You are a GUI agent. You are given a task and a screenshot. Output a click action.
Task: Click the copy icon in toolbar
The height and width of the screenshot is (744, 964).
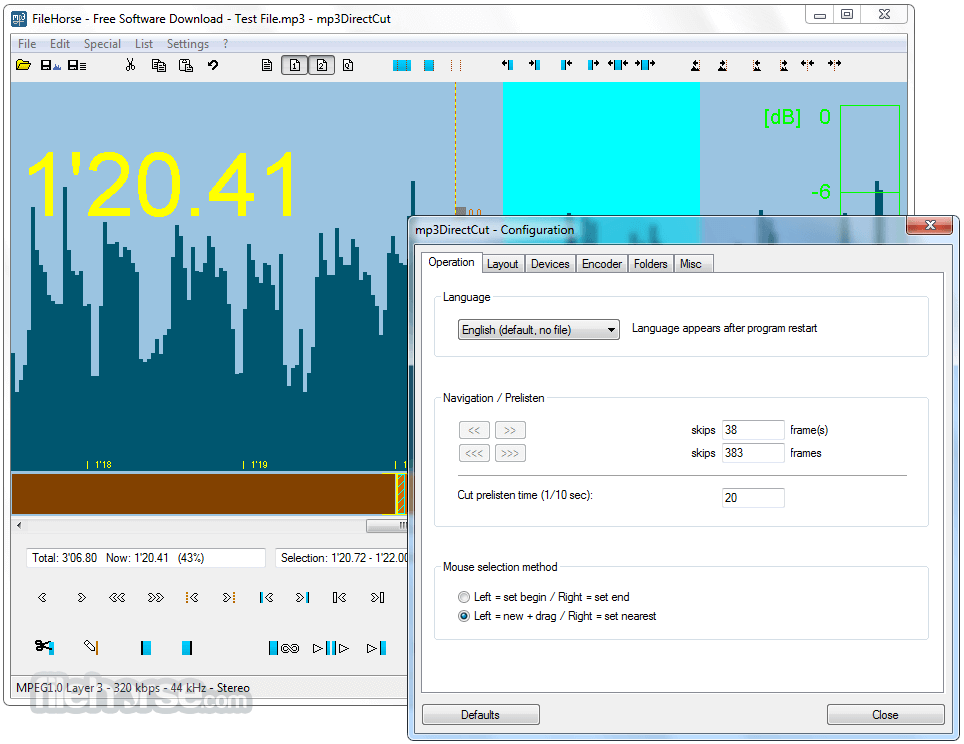pyautogui.click(x=159, y=65)
